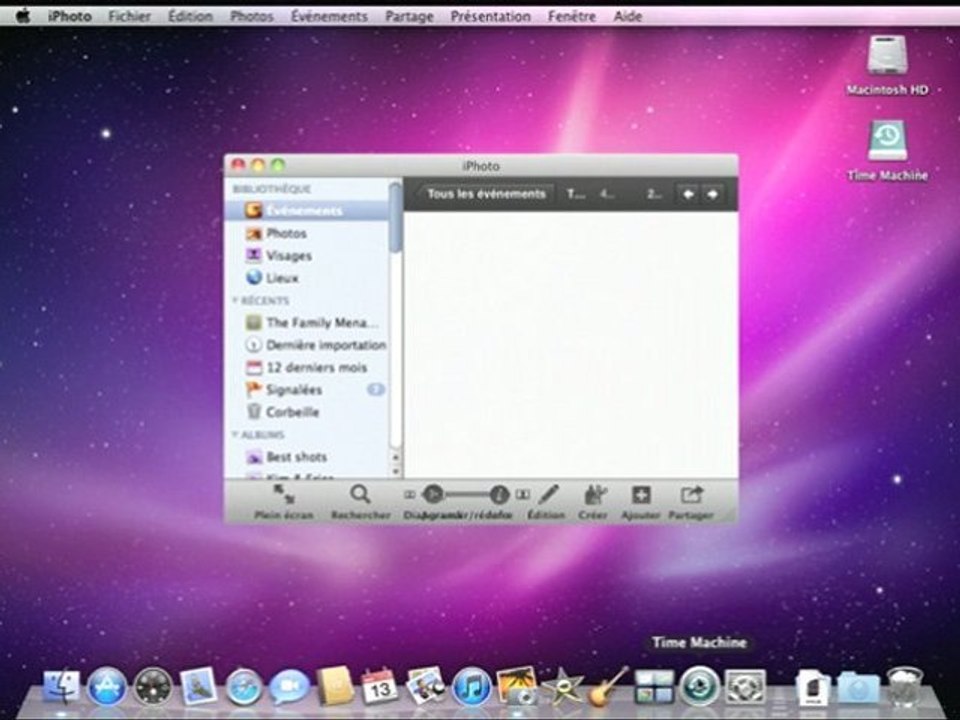Image resolution: width=960 pixels, height=720 pixels.
Task: Open the Fichier menu
Action: [129, 16]
